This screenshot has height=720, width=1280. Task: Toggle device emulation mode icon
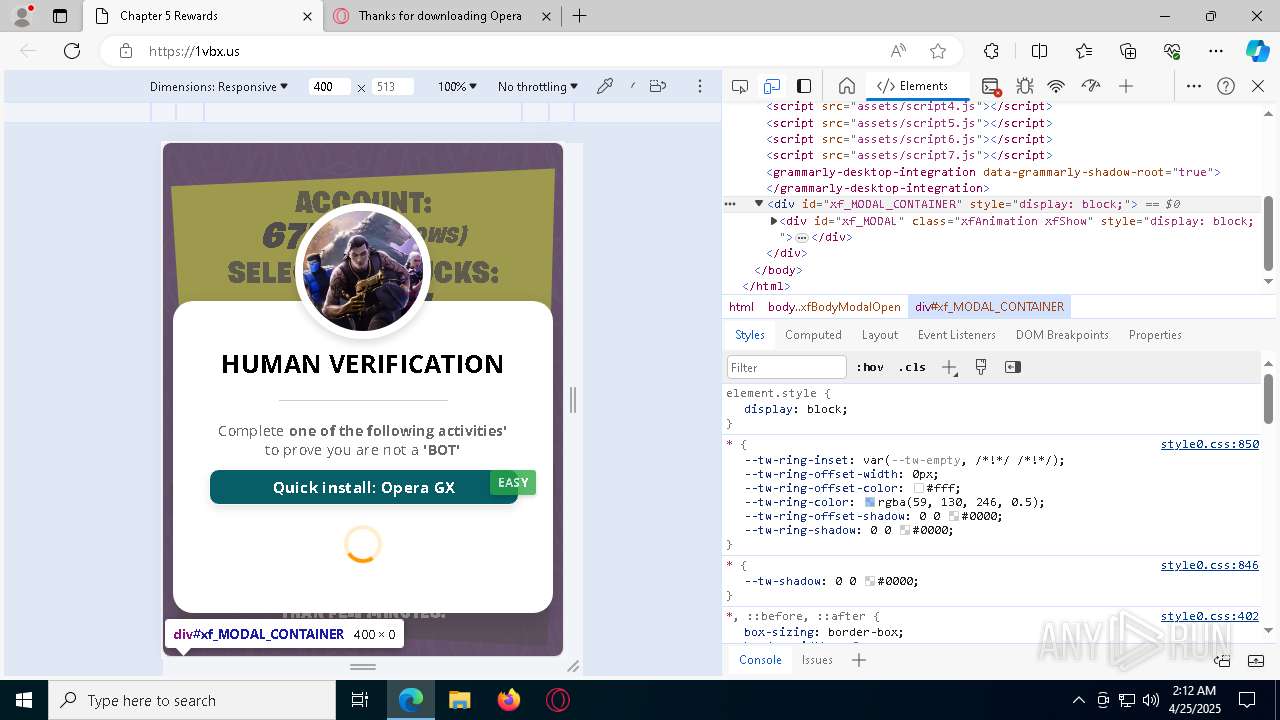click(x=772, y=86)
